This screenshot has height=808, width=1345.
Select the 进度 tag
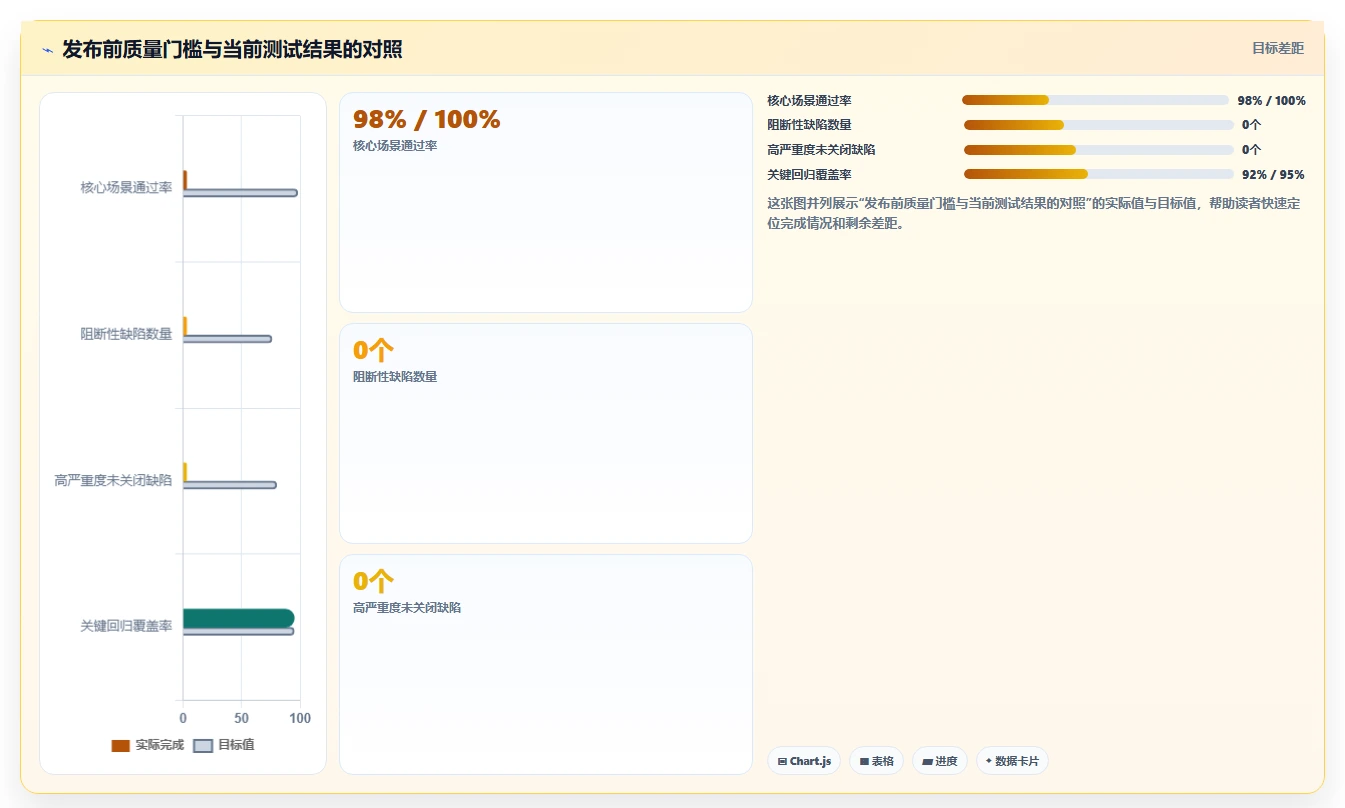939,761
